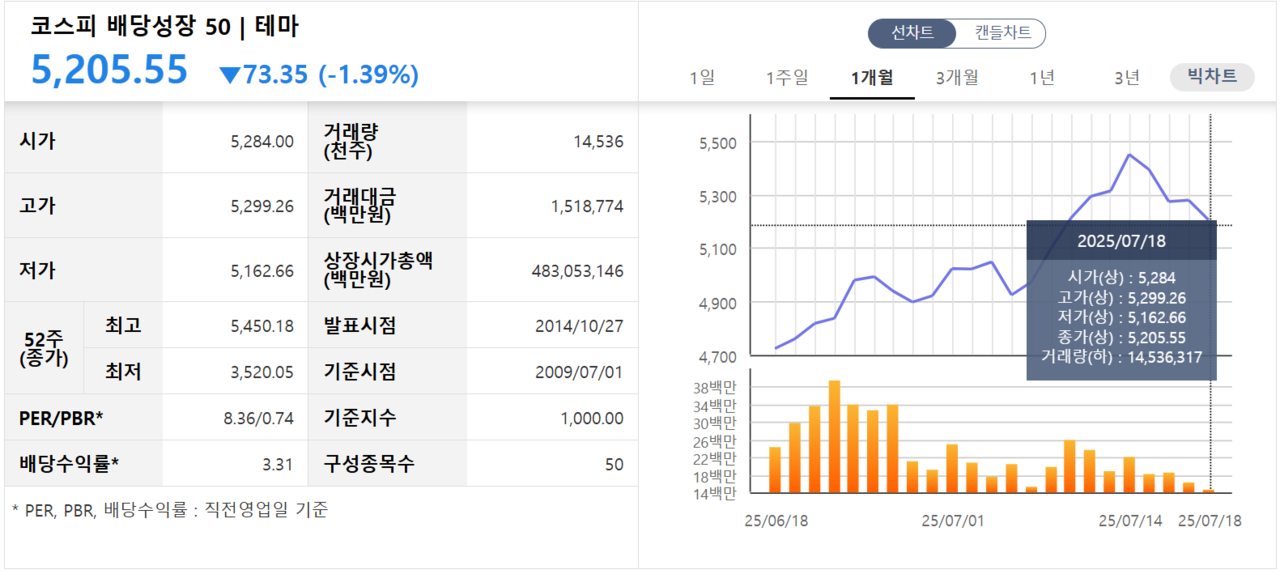Screen dimensions: 1280x574
Task: Select the 1년 period tab
Action: 1042,77
